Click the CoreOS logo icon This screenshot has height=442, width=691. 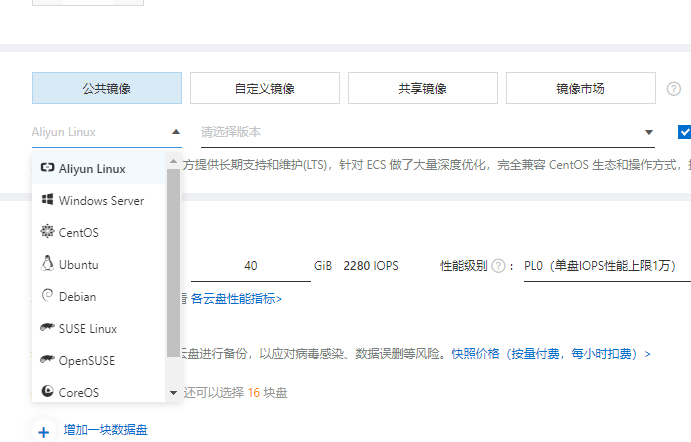click(47, 391)
